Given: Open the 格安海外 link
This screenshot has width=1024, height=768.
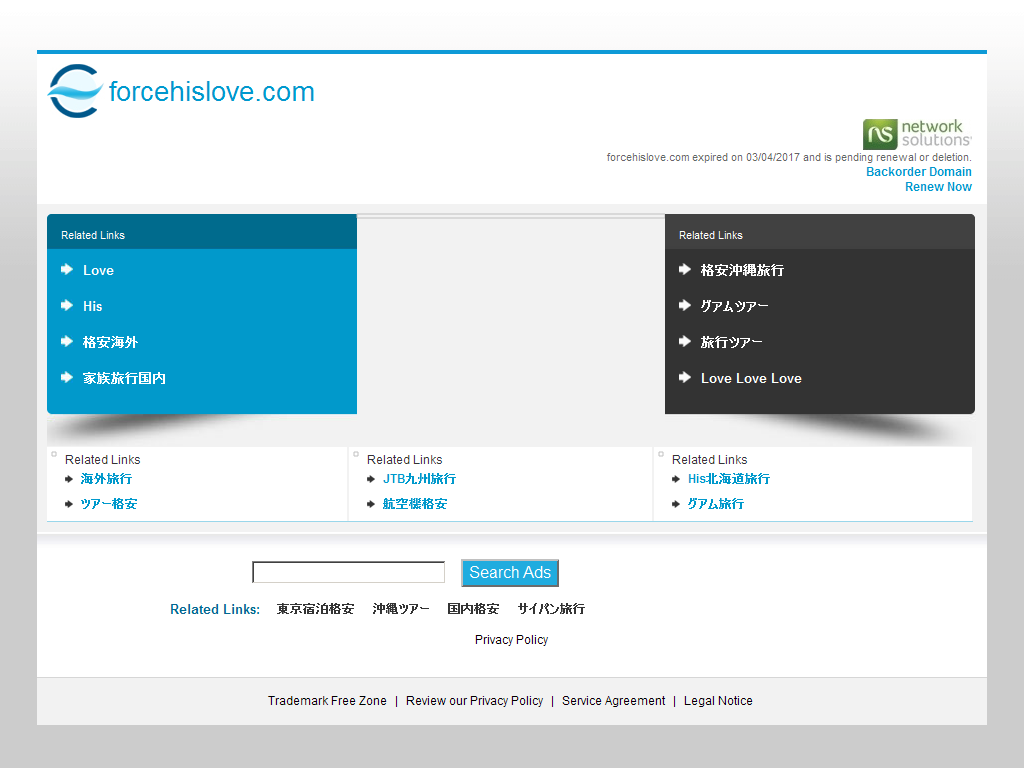Looking at the screenshot, I should coord(110,342).
